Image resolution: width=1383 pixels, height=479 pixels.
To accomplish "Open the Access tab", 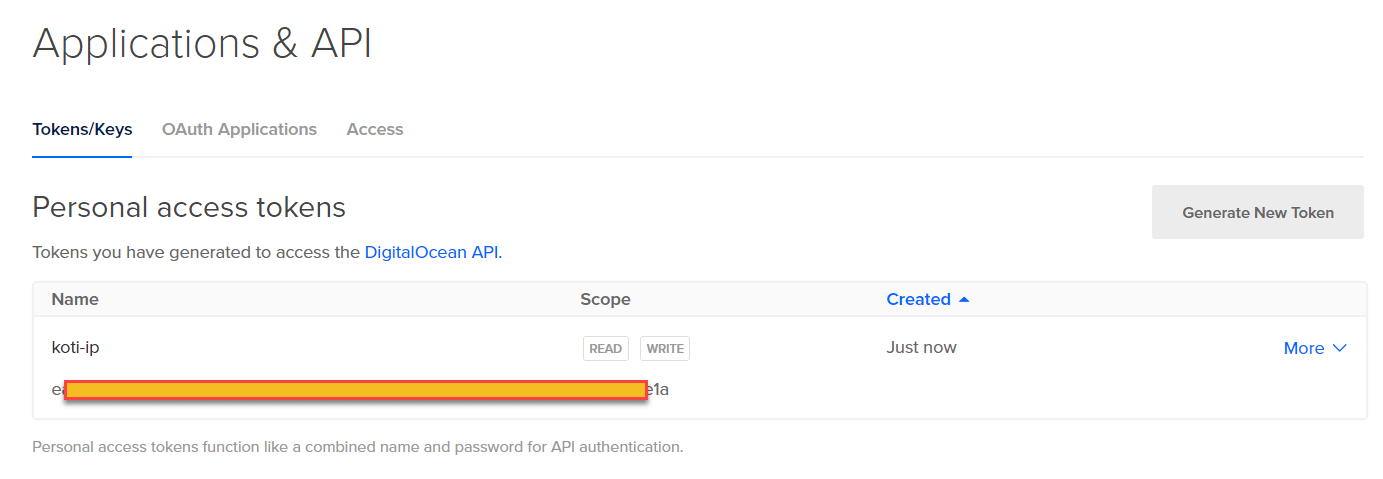I will [375, 130].
